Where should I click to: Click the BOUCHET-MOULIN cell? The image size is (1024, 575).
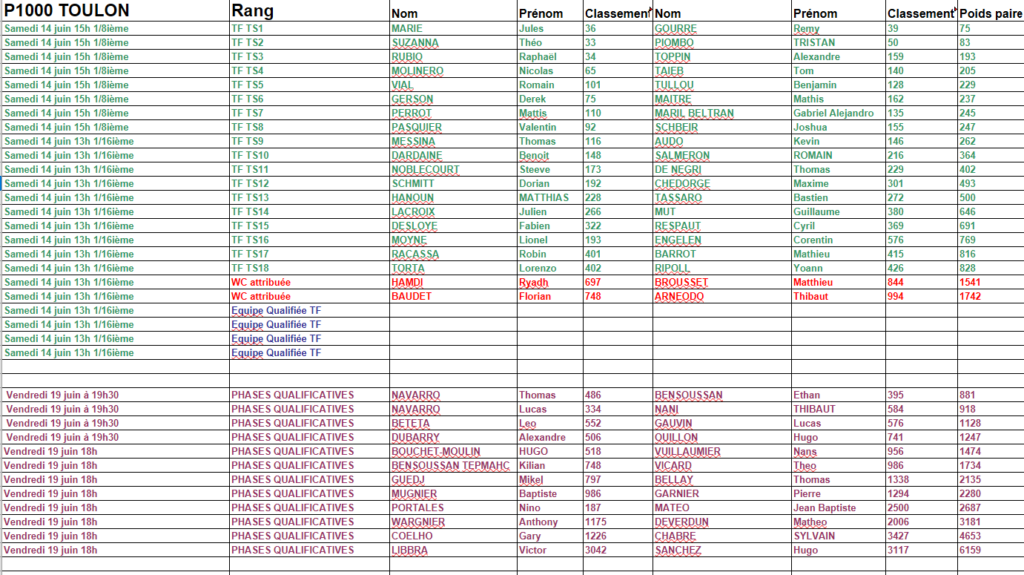pyautogui.click(x=453, y=452)
